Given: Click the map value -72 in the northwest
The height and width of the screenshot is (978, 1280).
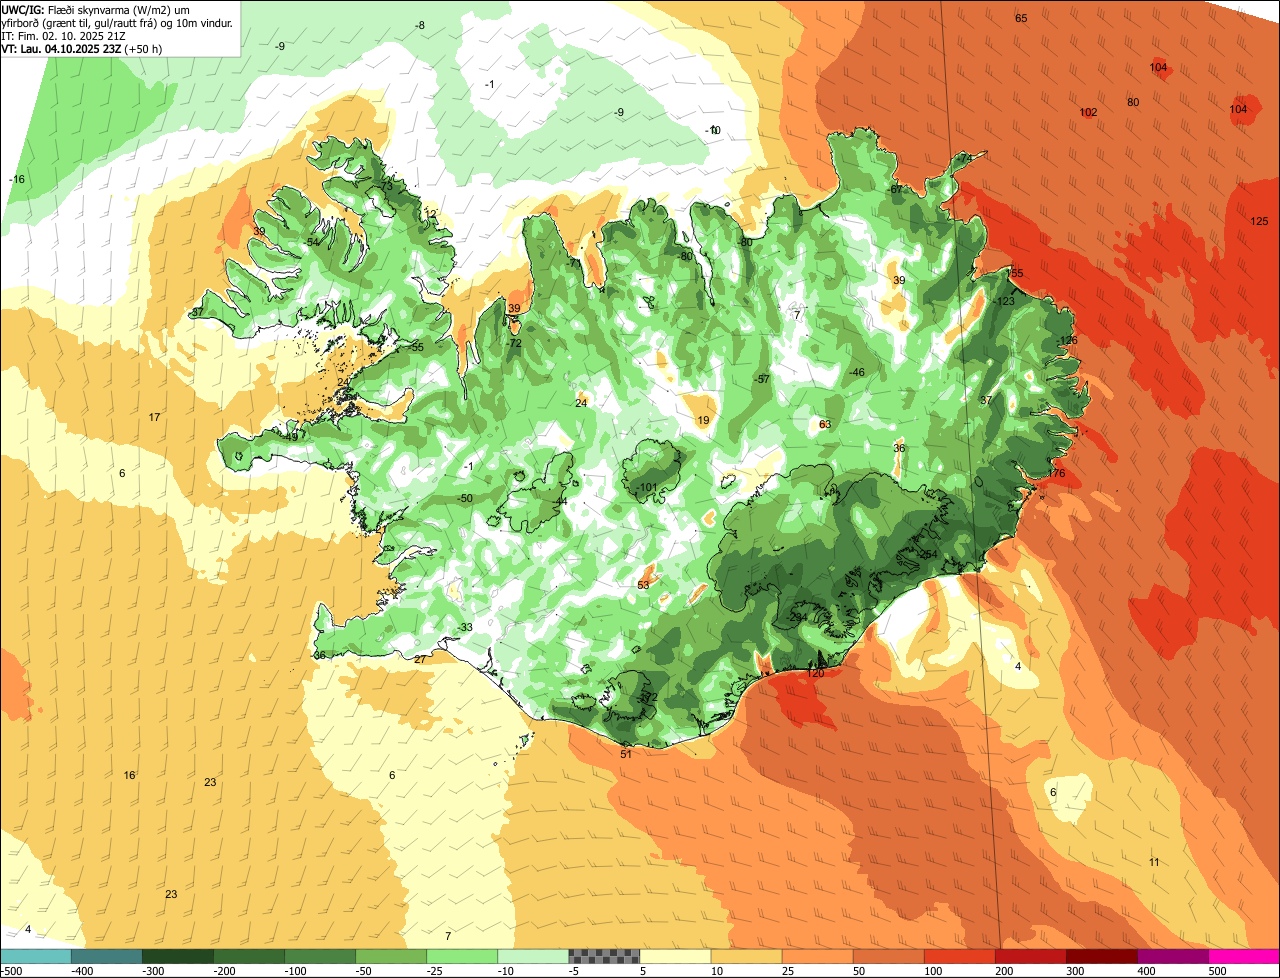Looking at the screenshot, I should tap(515, 343).
